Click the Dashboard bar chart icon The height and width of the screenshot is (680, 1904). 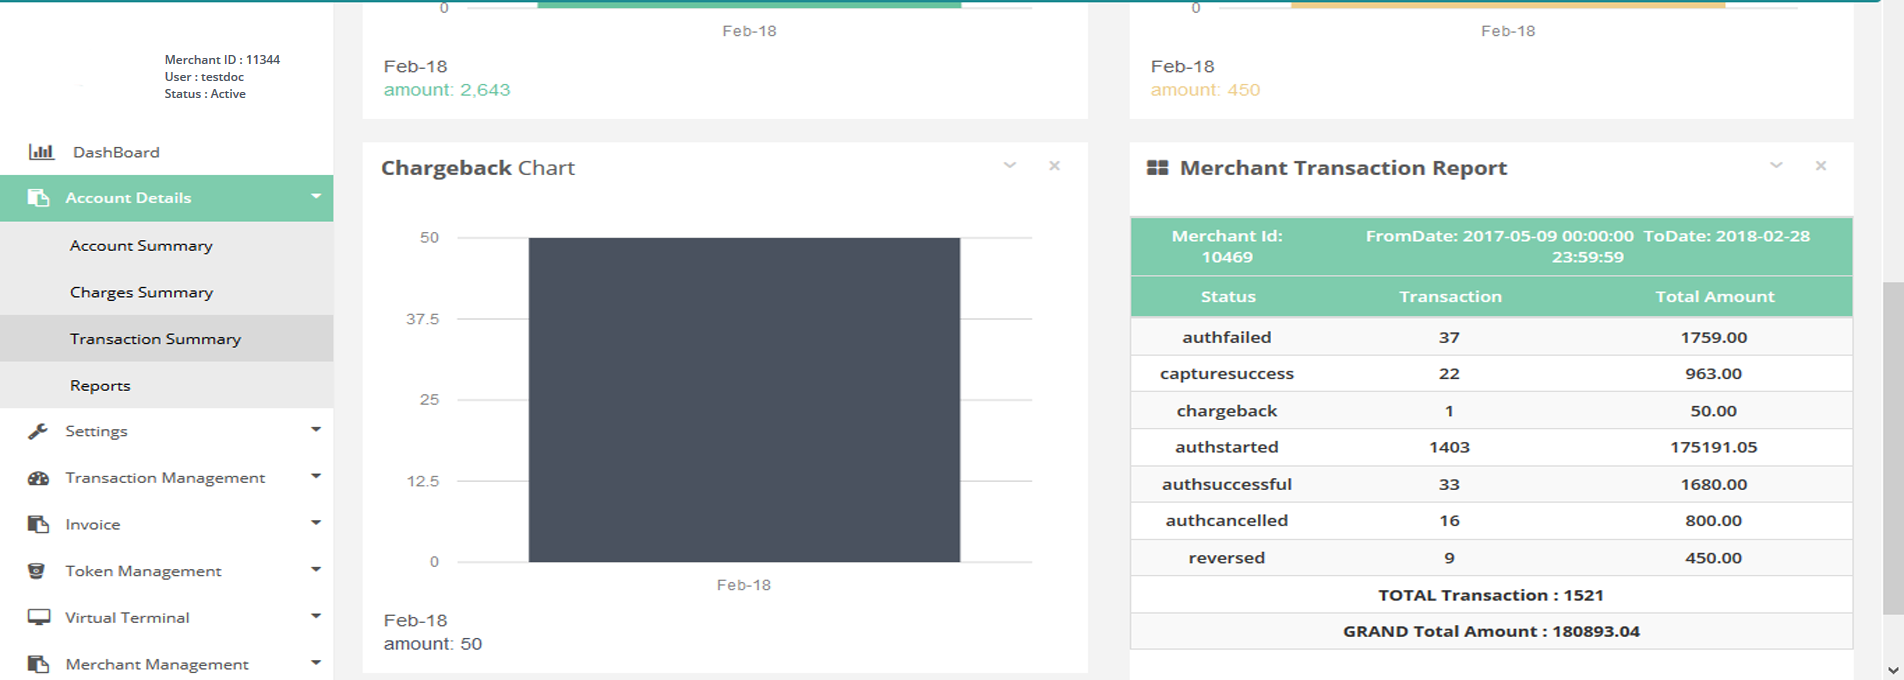[x=41, y=152]
